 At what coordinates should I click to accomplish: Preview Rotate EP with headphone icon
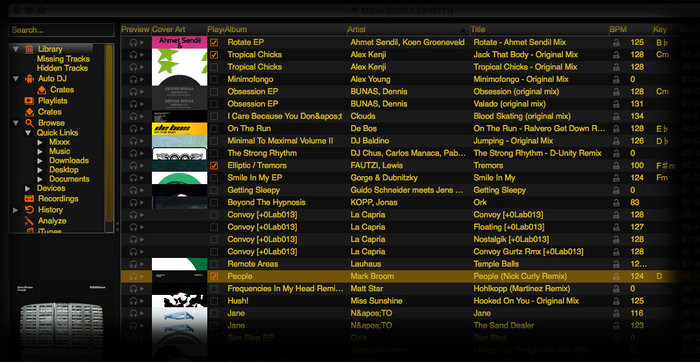133,42
